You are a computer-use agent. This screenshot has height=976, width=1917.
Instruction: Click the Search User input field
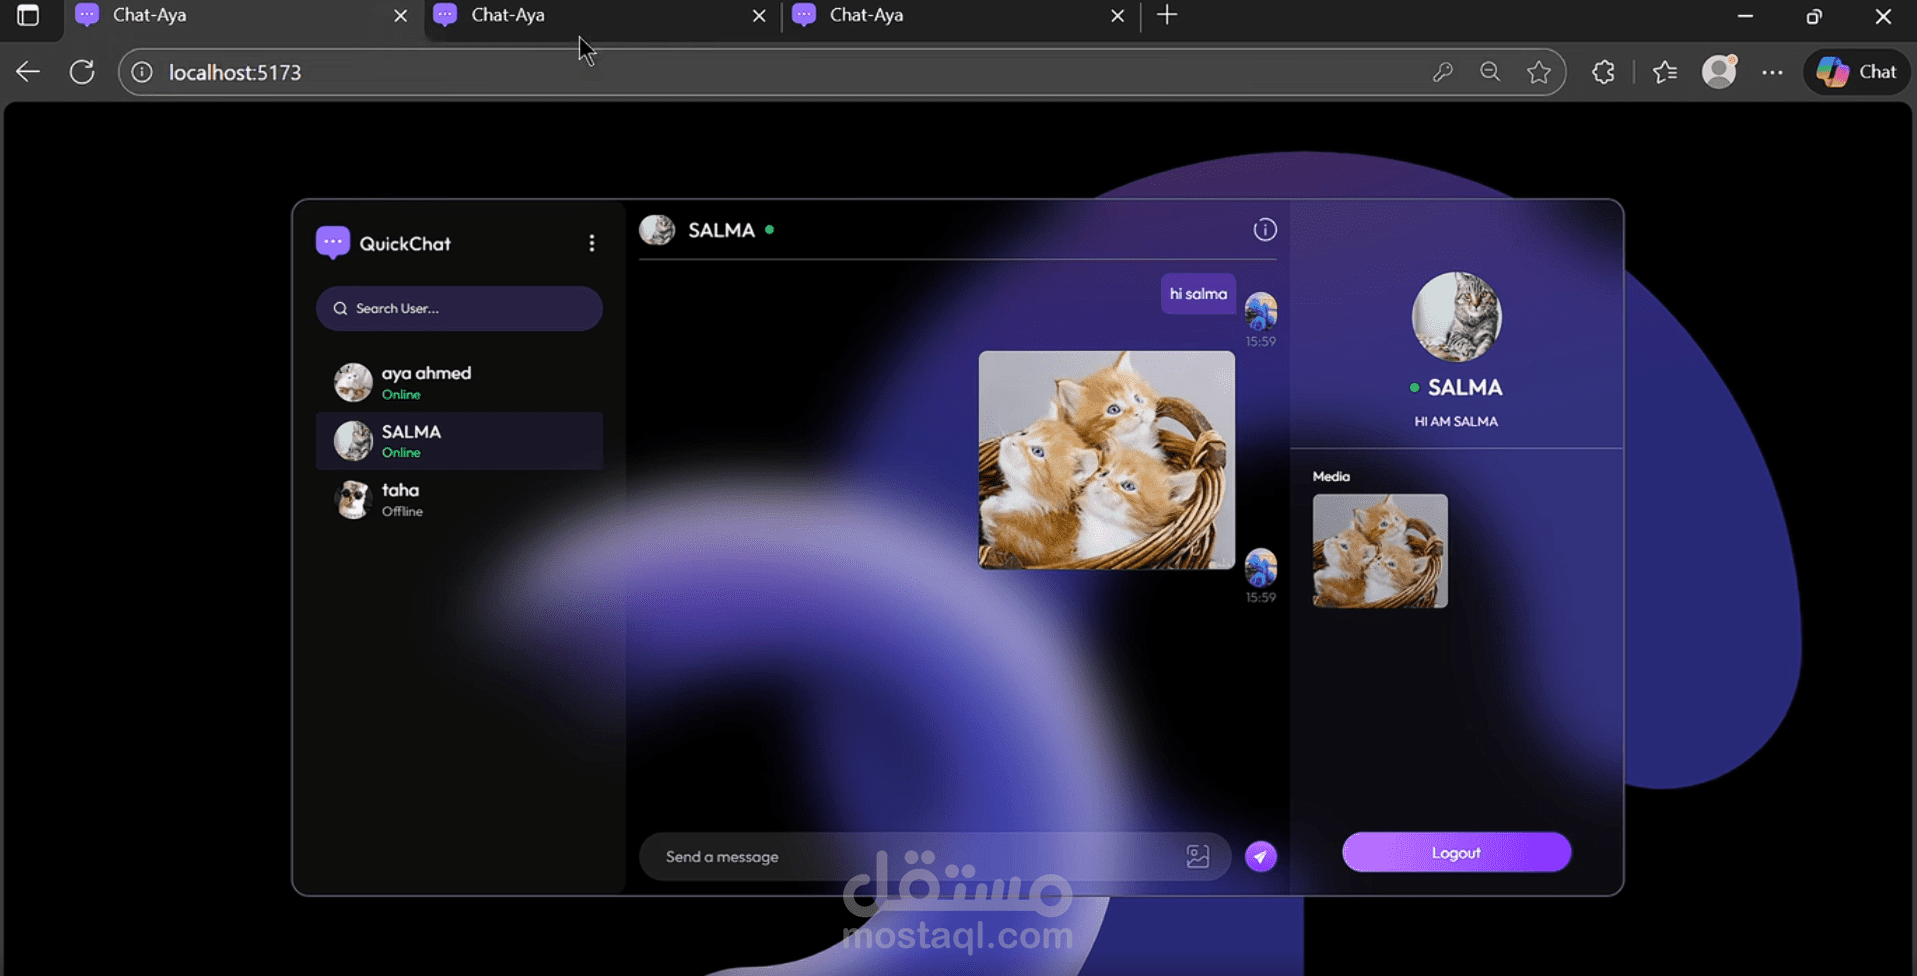(459, 308)
